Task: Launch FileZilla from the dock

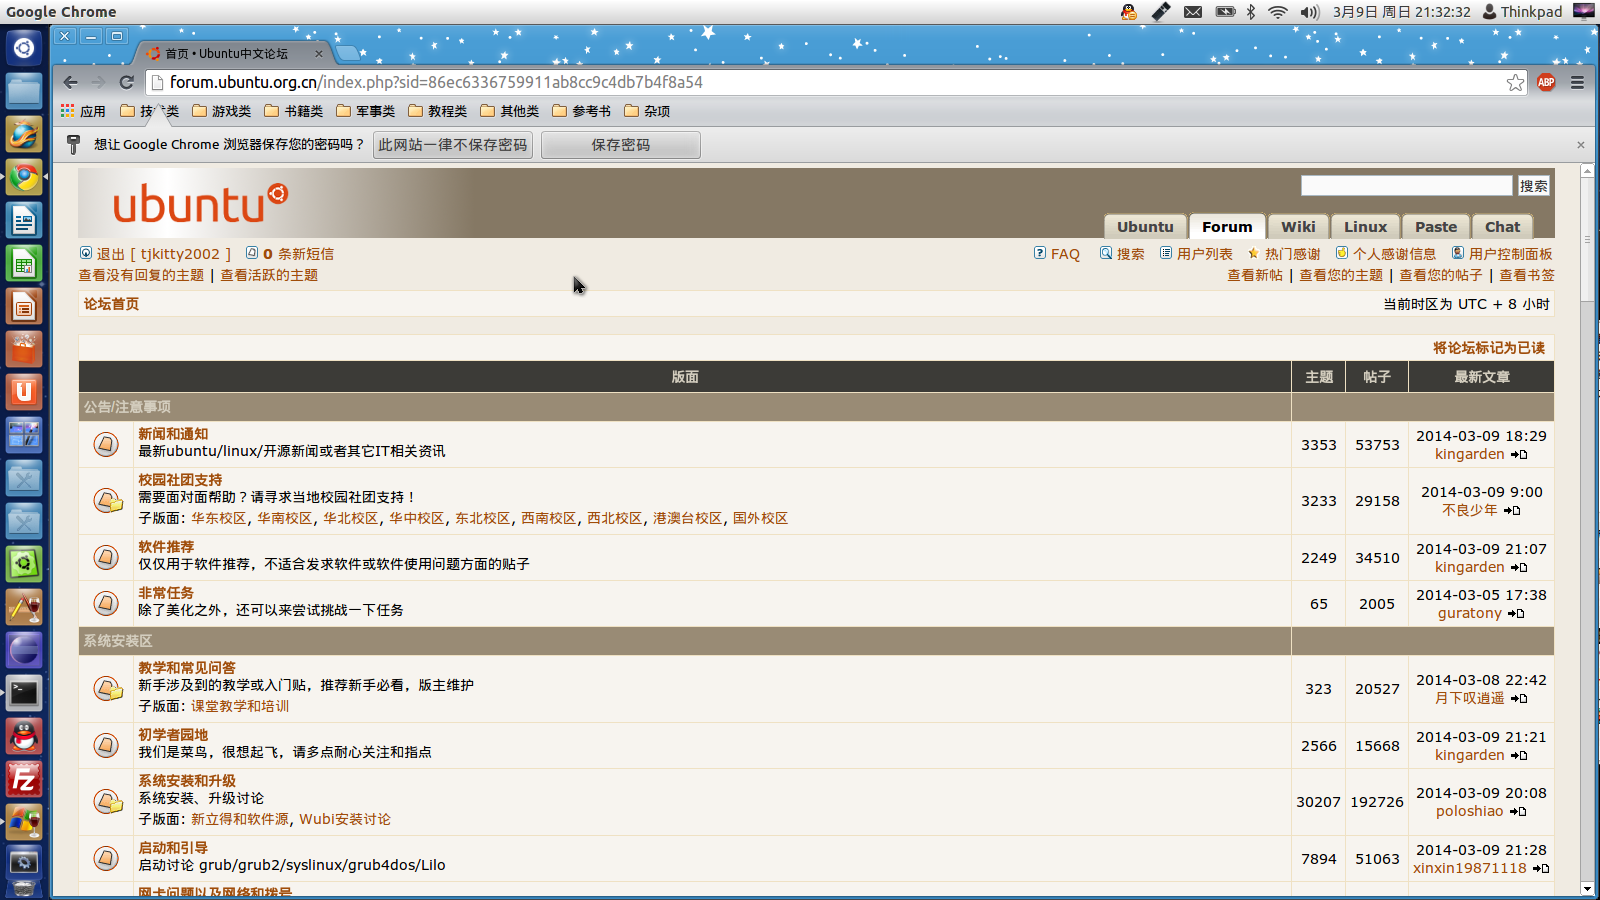Action: click(24, 779)
